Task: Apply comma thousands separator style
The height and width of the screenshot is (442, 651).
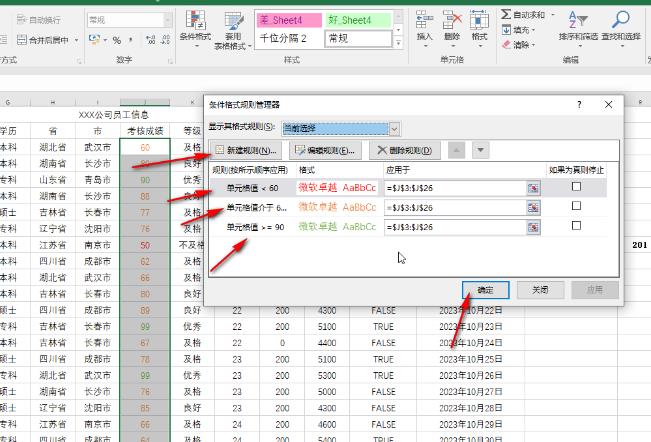Action: click(131, 40)
